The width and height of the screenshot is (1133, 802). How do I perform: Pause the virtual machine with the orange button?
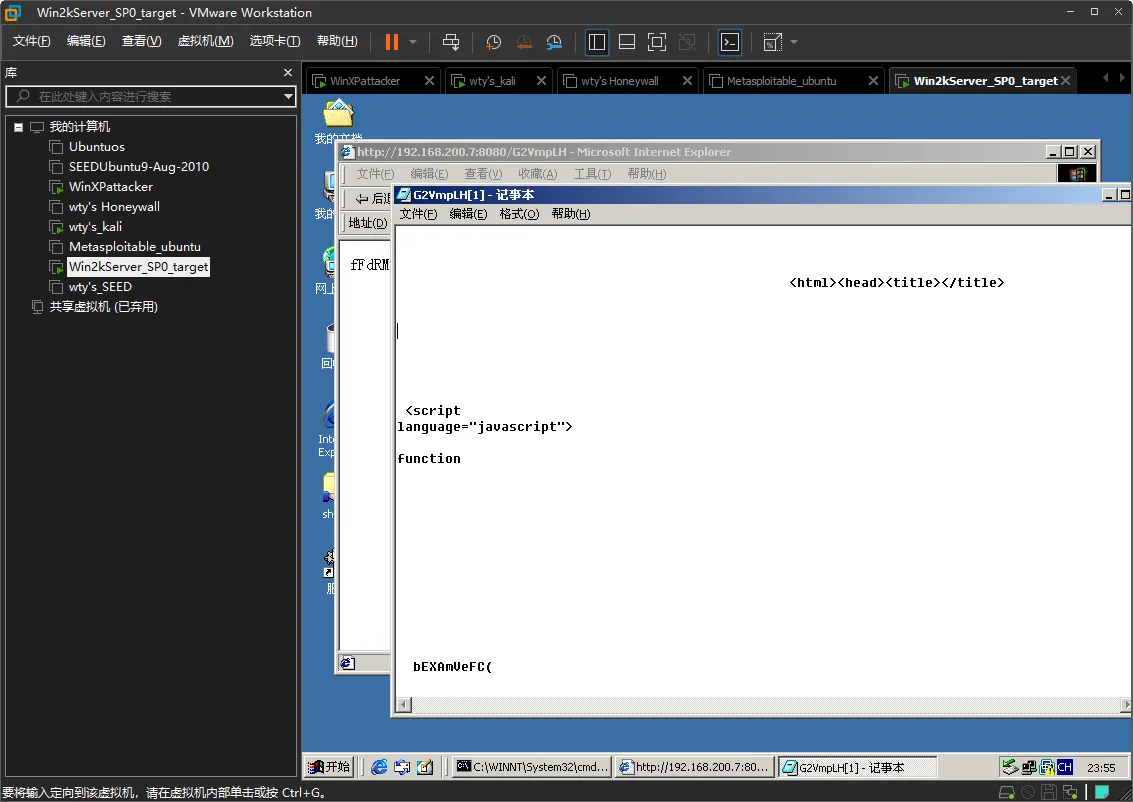[x=392, y=42]
